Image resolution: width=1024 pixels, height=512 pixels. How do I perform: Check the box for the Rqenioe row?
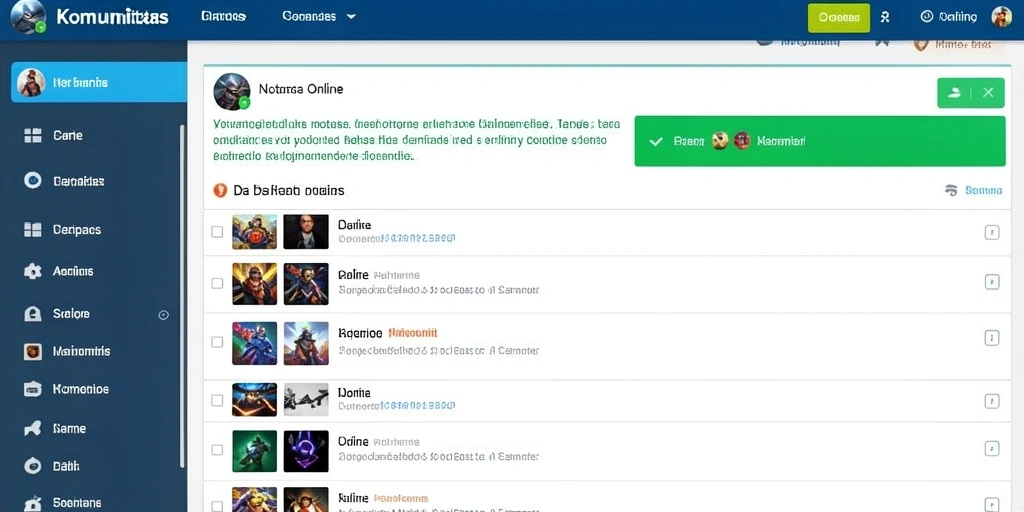[217, 342]
